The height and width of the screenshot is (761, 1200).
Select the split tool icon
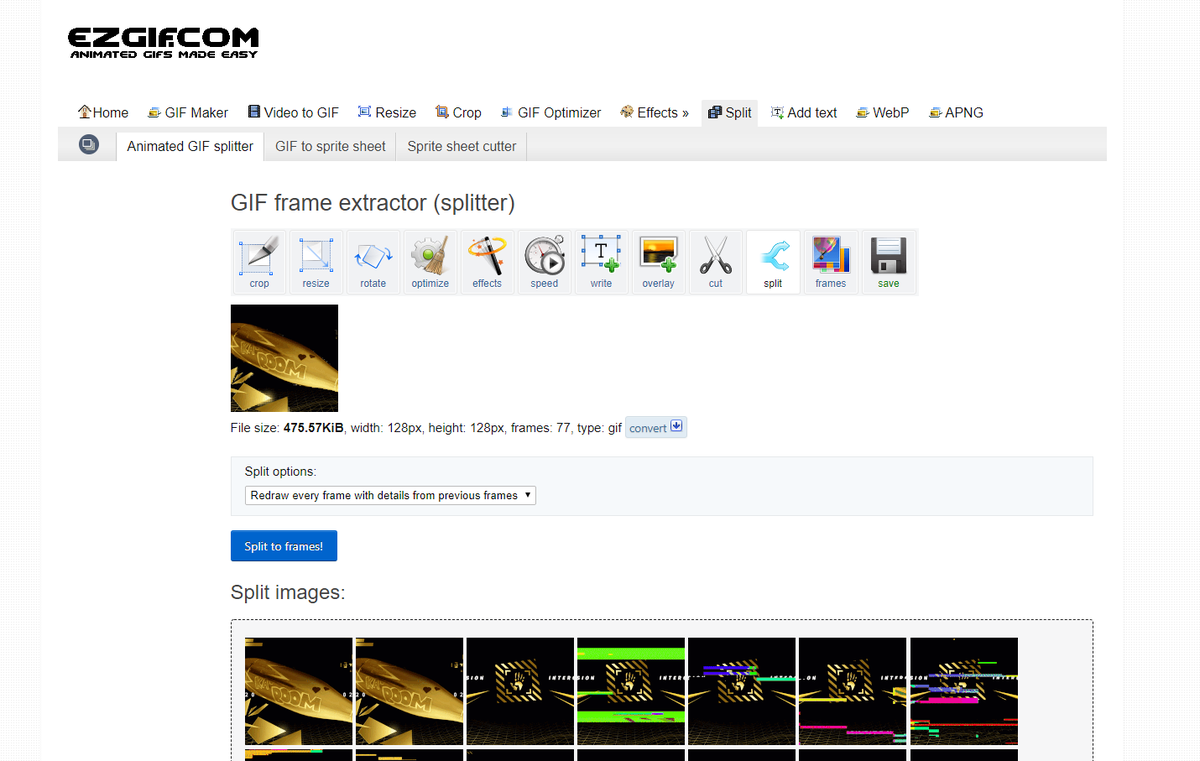click(773, 262)
